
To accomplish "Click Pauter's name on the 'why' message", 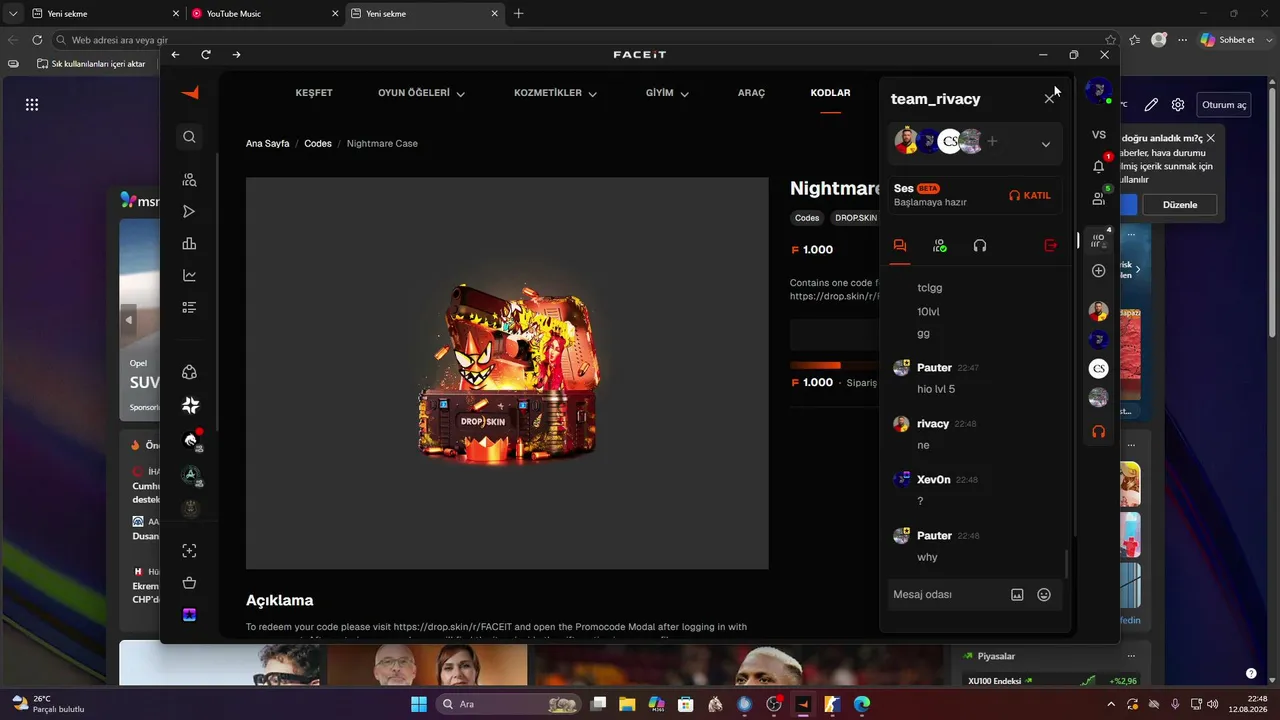I will [934, 536].
